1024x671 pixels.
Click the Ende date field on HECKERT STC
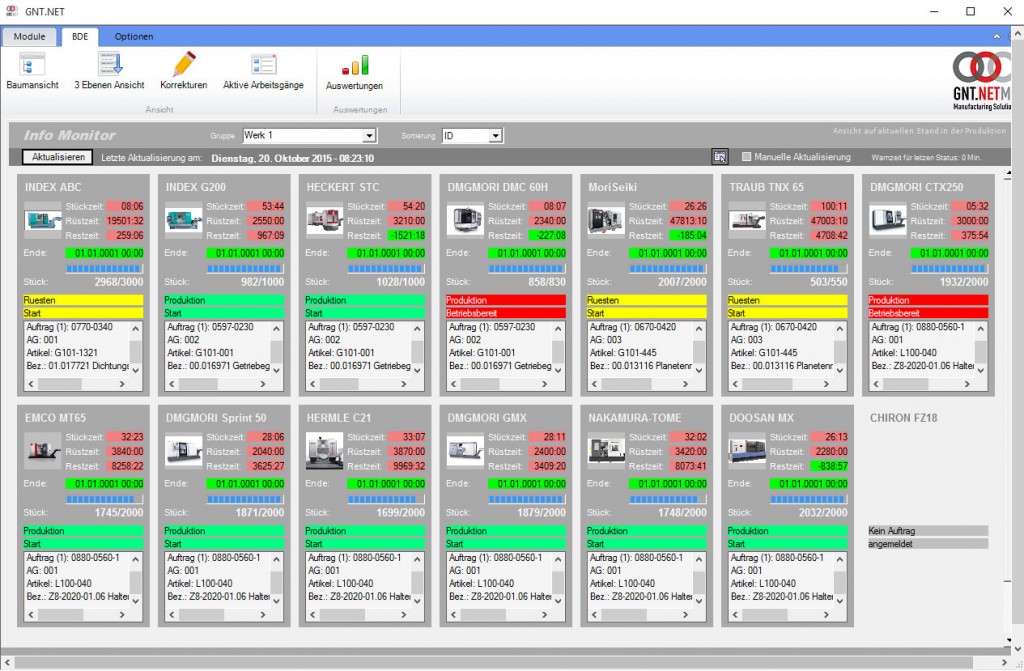pos(385,253)
